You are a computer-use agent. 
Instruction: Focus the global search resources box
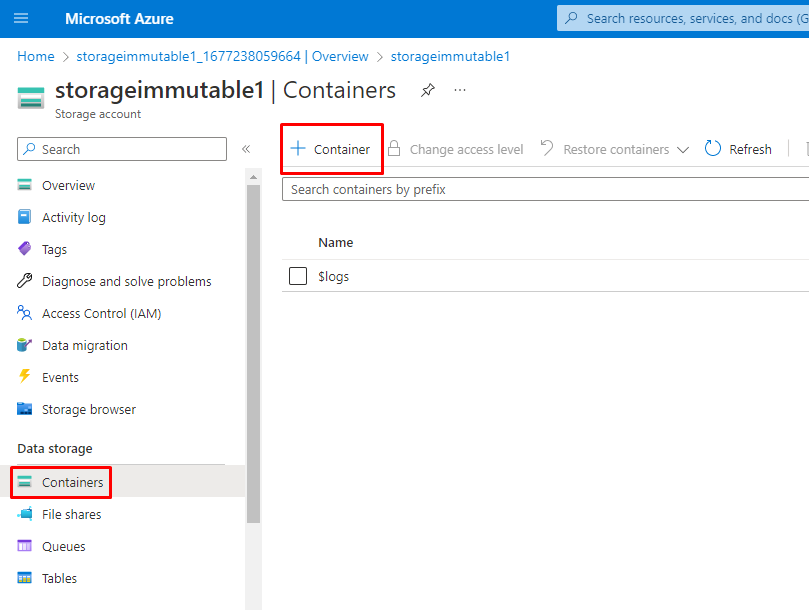[x=683, y=19]
